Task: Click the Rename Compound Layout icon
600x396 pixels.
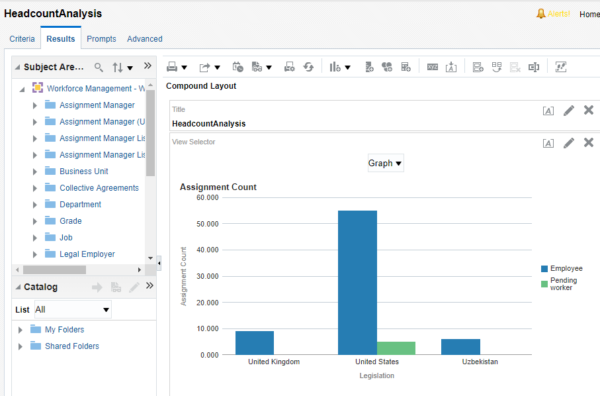Action: click(534, 67)
